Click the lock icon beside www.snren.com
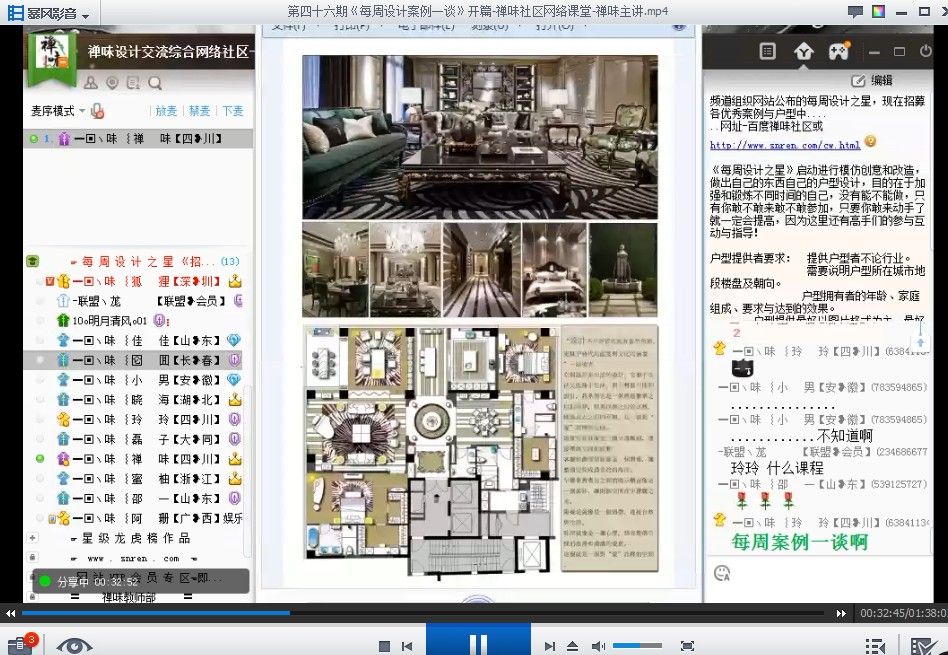948x655 pixels. tap(33, 558)
